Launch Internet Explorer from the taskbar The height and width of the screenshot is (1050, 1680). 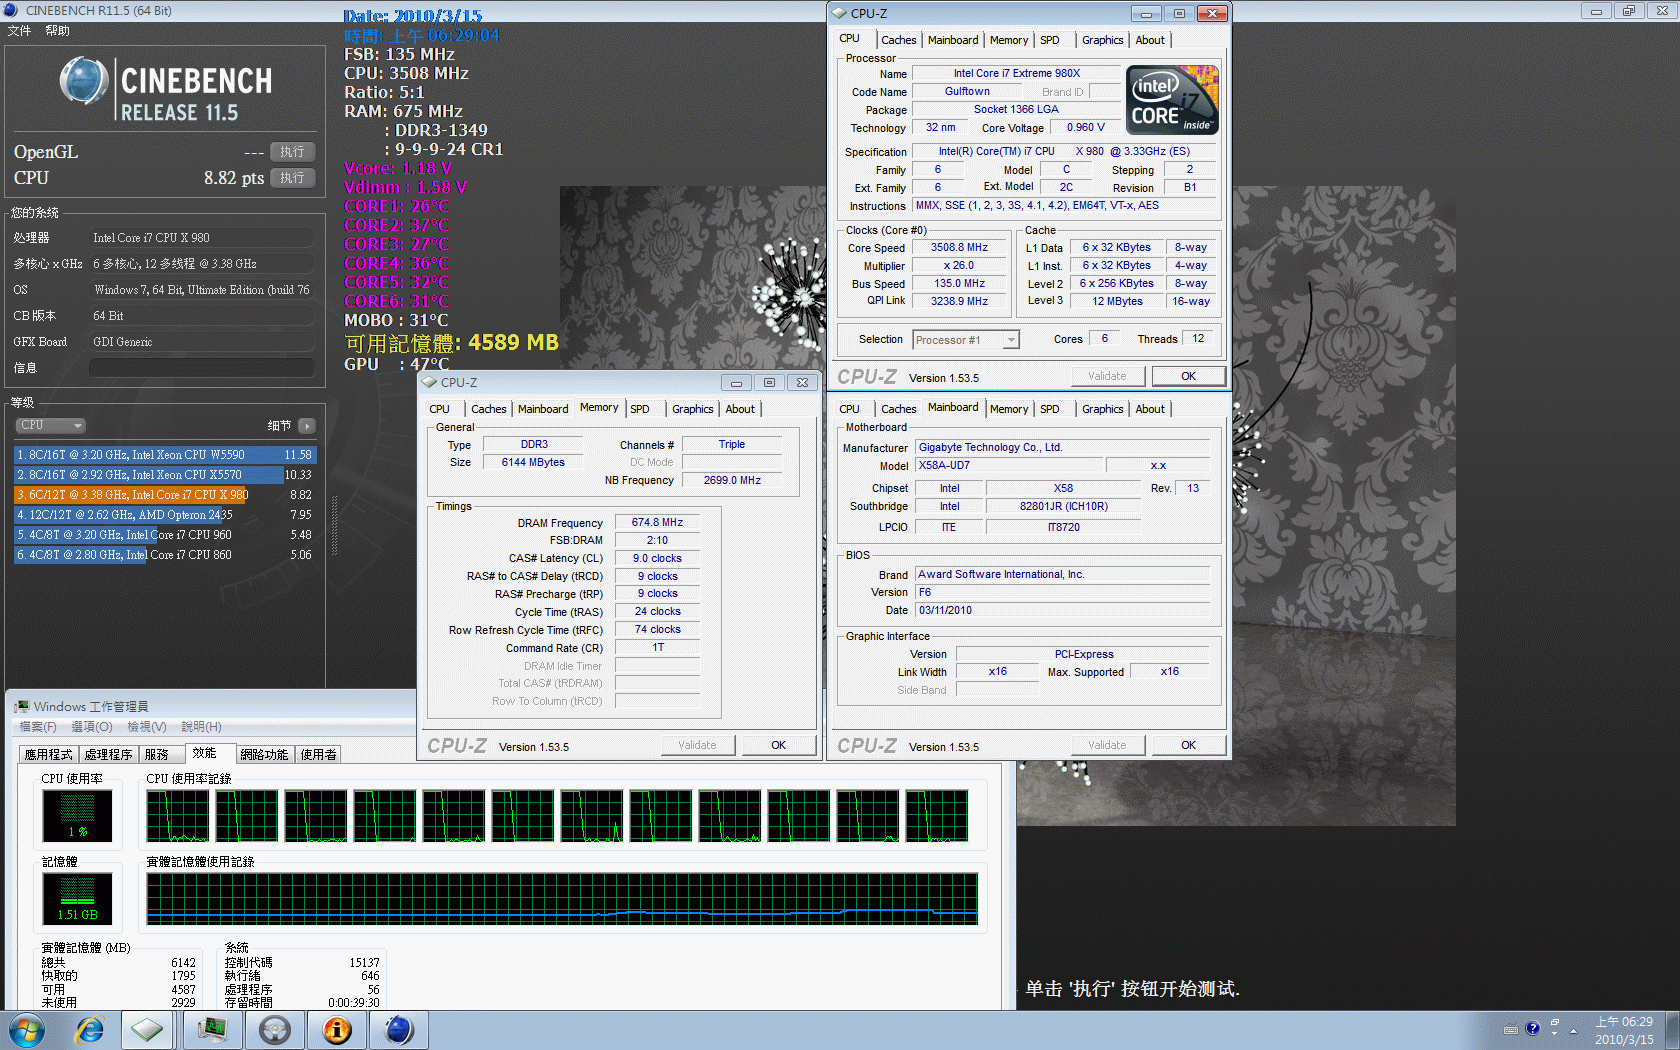pyautogui.click(x=90, y=1030)
